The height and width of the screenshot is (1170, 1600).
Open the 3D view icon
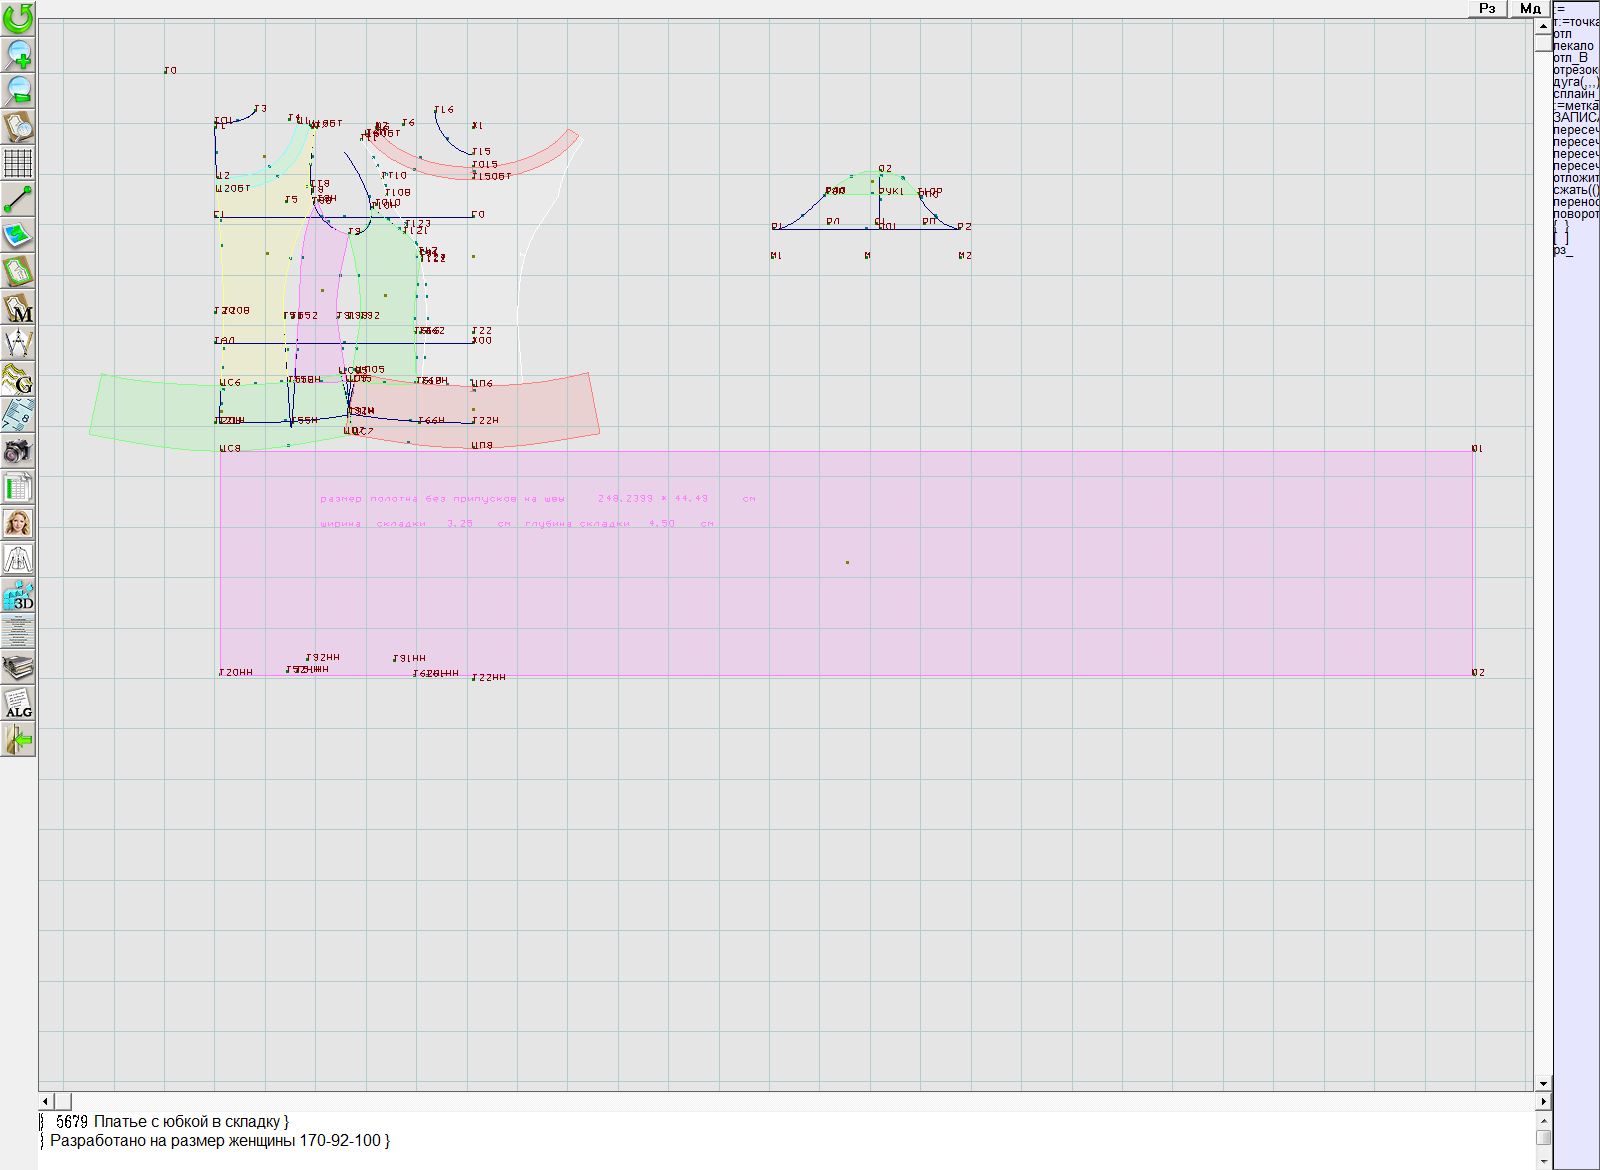tap(18, 596)
